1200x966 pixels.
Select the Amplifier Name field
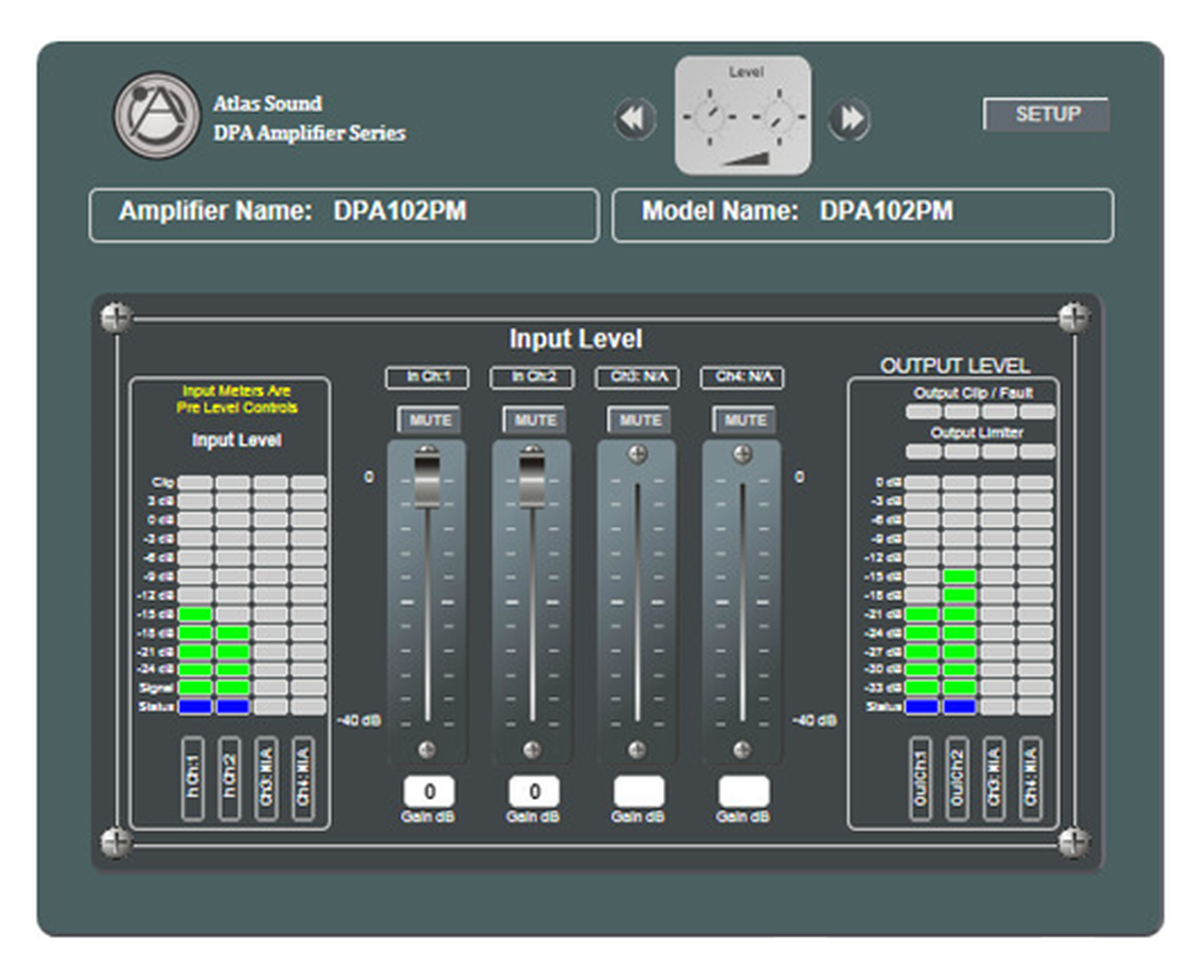(344, 215)
